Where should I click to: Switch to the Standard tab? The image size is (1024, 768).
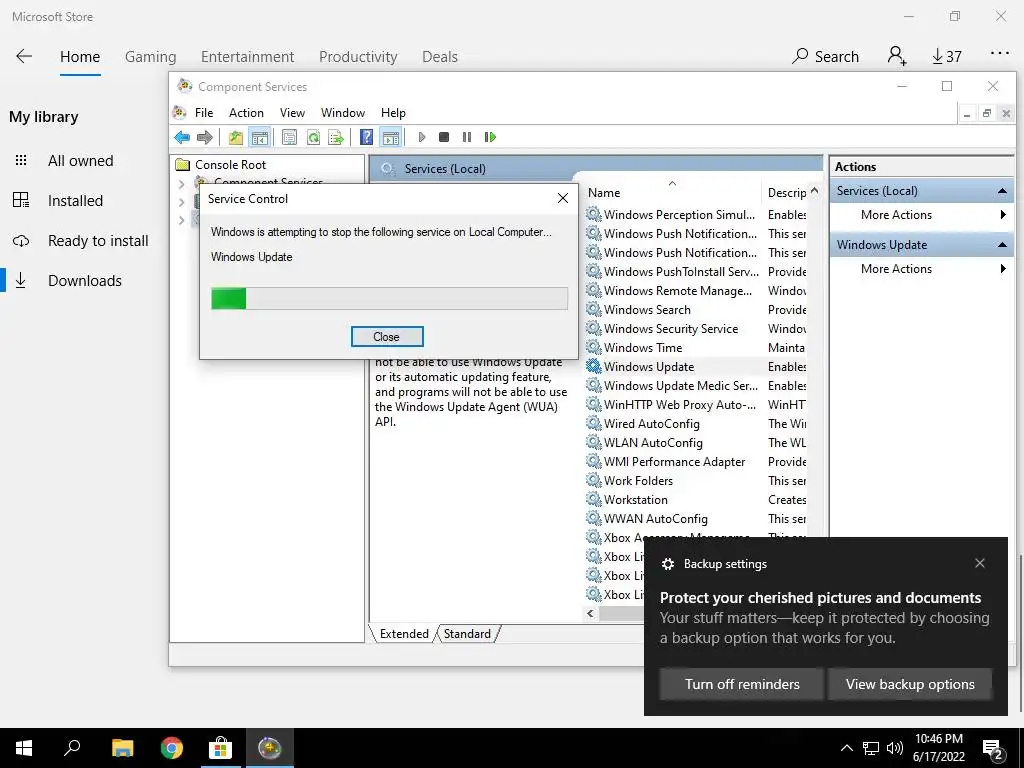click(467, 634)
